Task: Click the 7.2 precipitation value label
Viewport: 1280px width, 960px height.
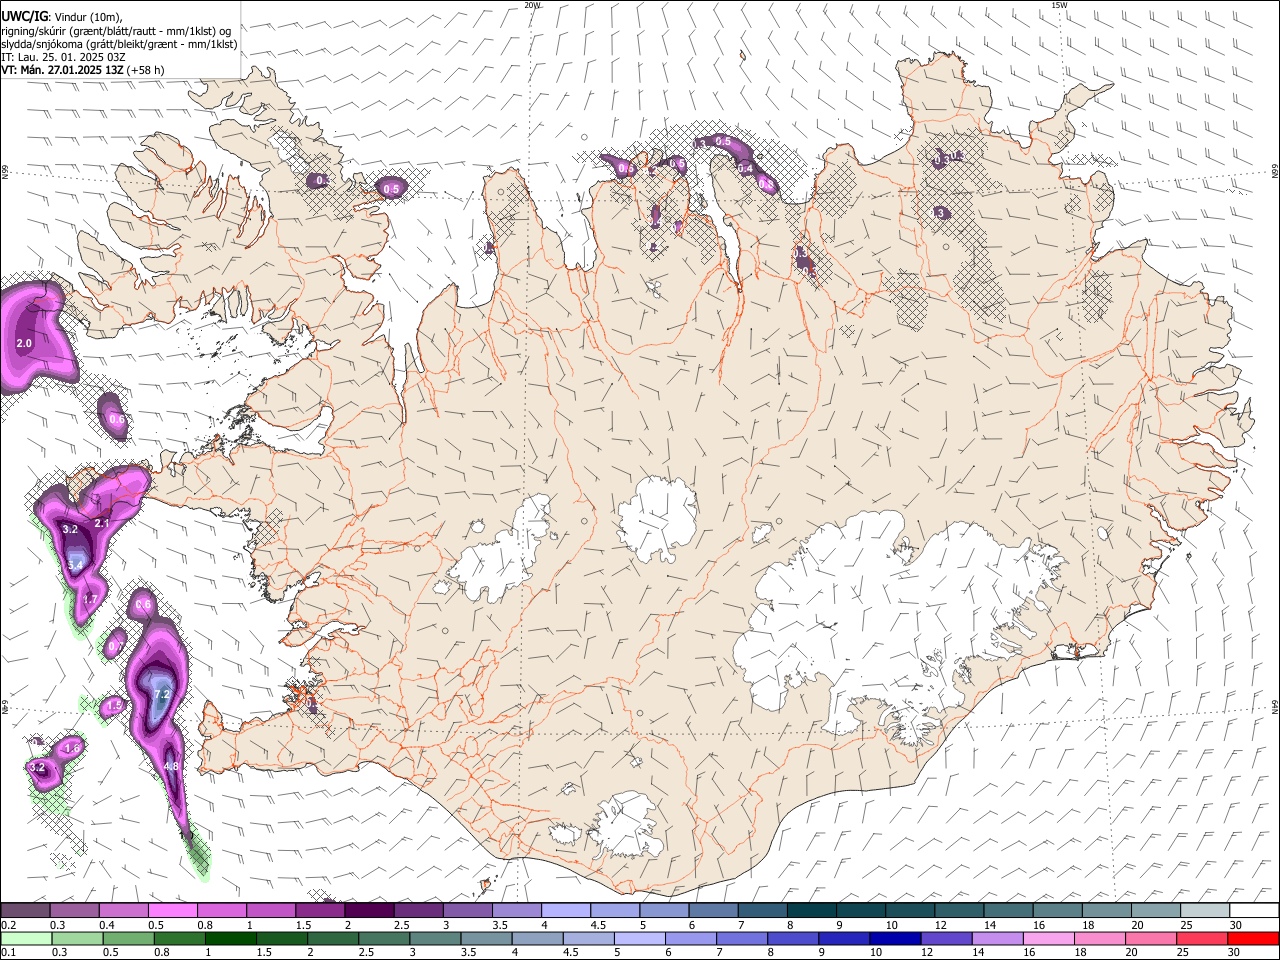Action: coord(162,694)
